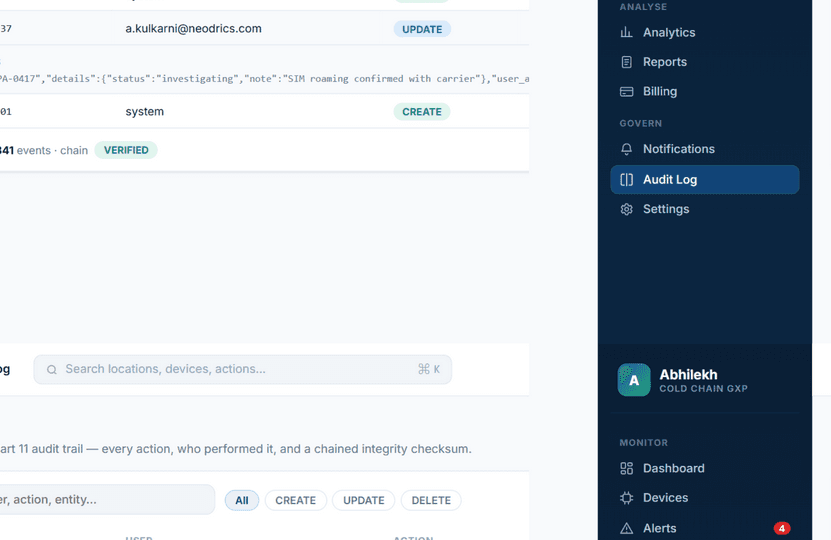Filter audit events by CREATE chip
The width and height of the screenshot is (831, 540).
point(295,500)
